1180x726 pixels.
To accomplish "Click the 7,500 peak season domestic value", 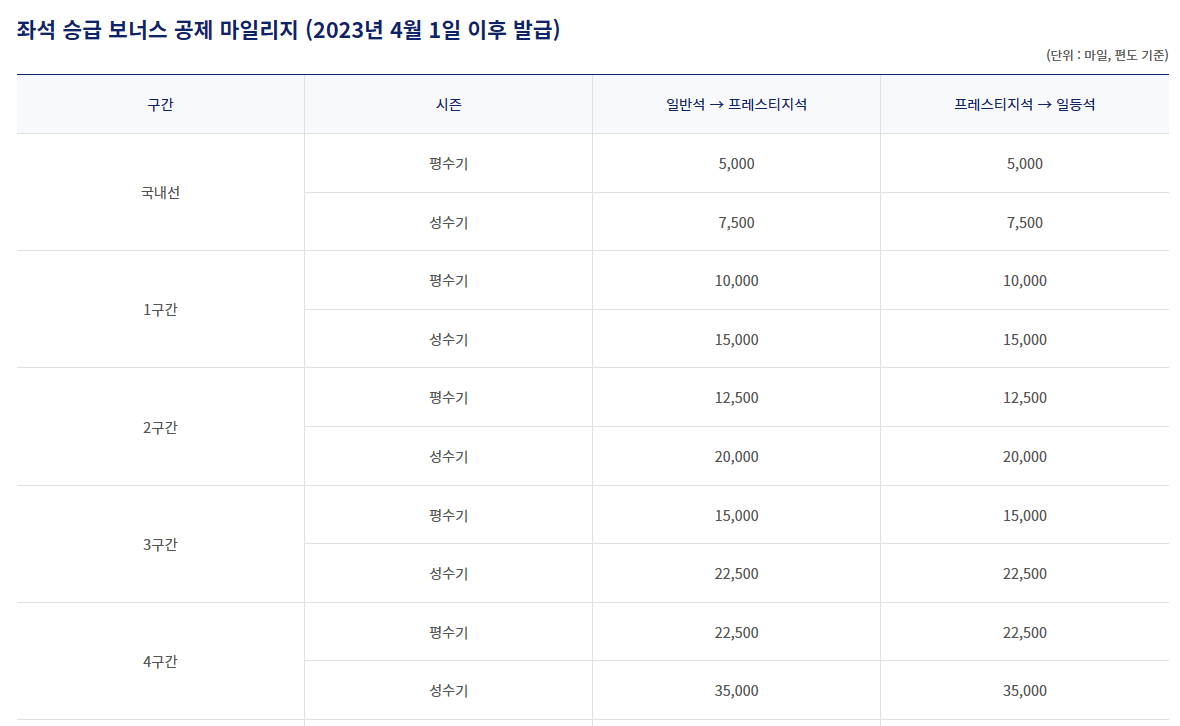I will (x=737, y=221).
